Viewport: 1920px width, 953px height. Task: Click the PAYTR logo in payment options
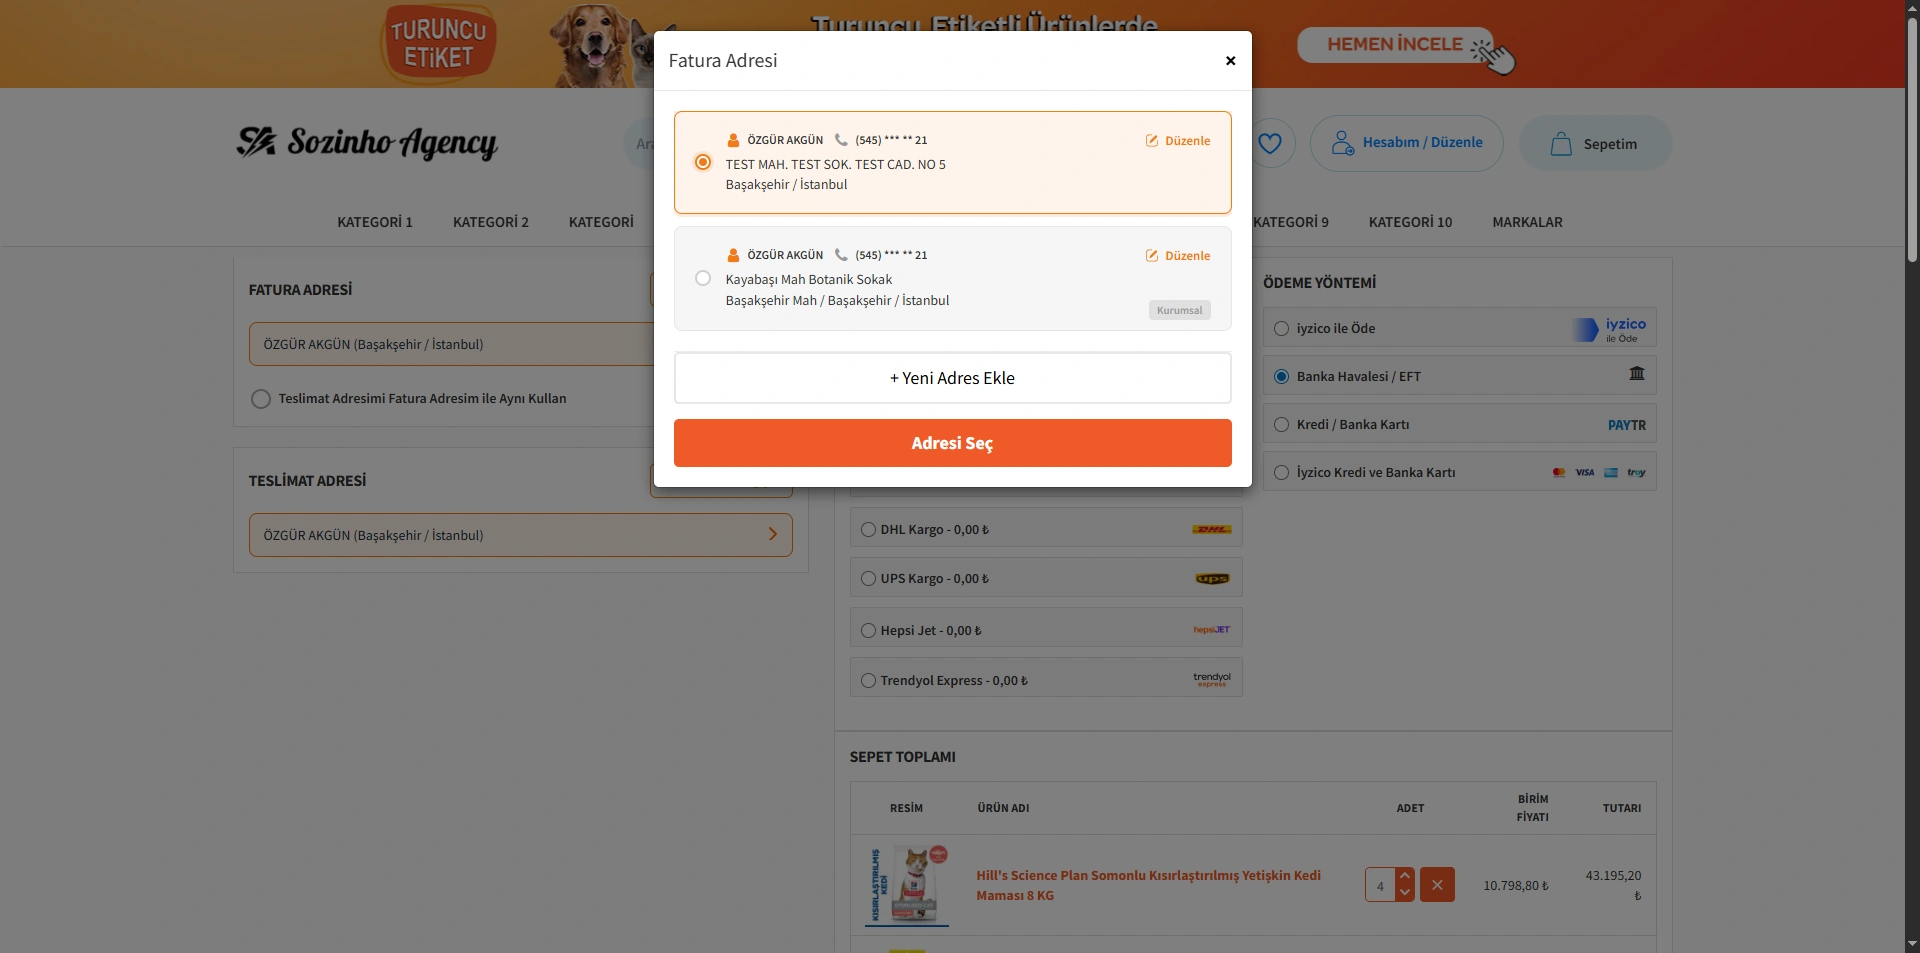point(1626,425)
